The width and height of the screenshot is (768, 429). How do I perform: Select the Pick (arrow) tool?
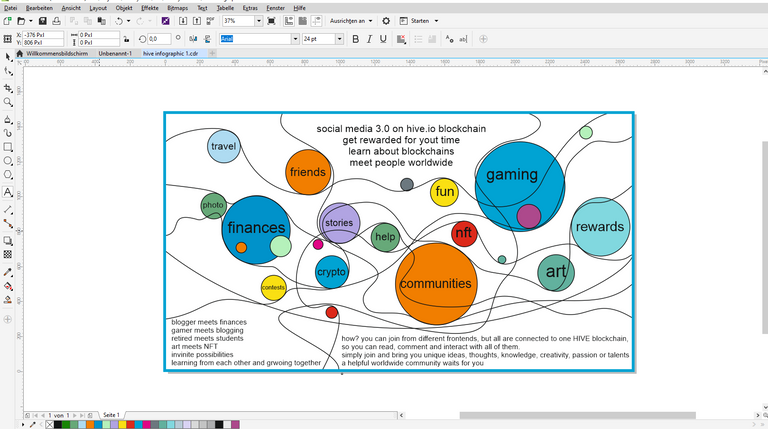[x=8, y=57]
